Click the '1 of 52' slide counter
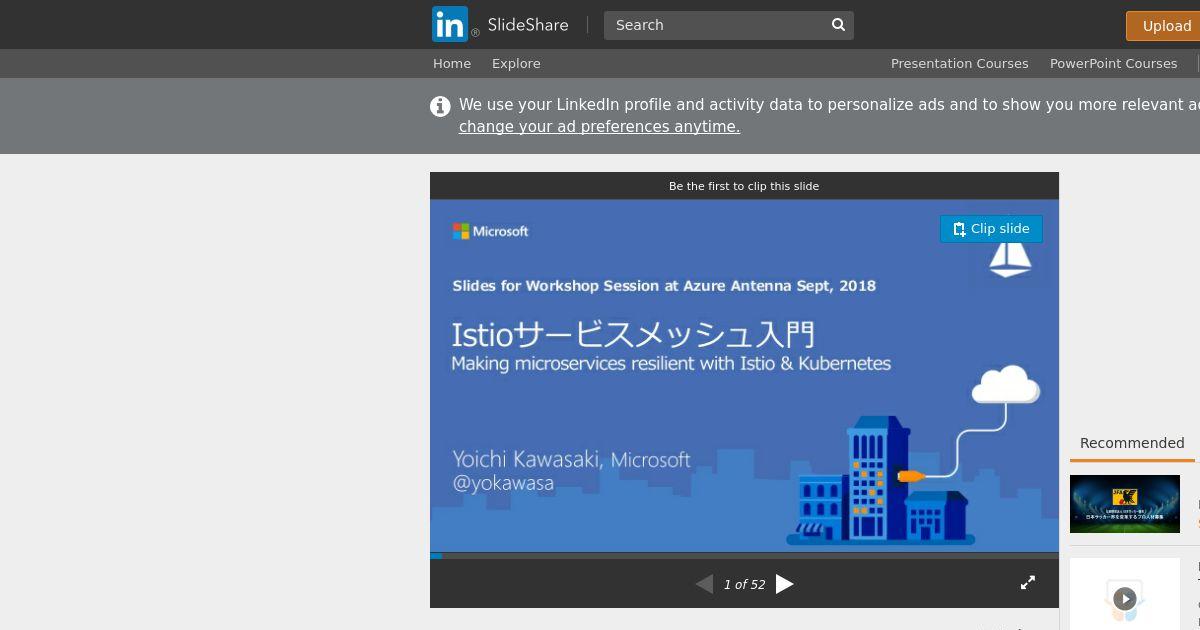 click(x=744, y=584)
